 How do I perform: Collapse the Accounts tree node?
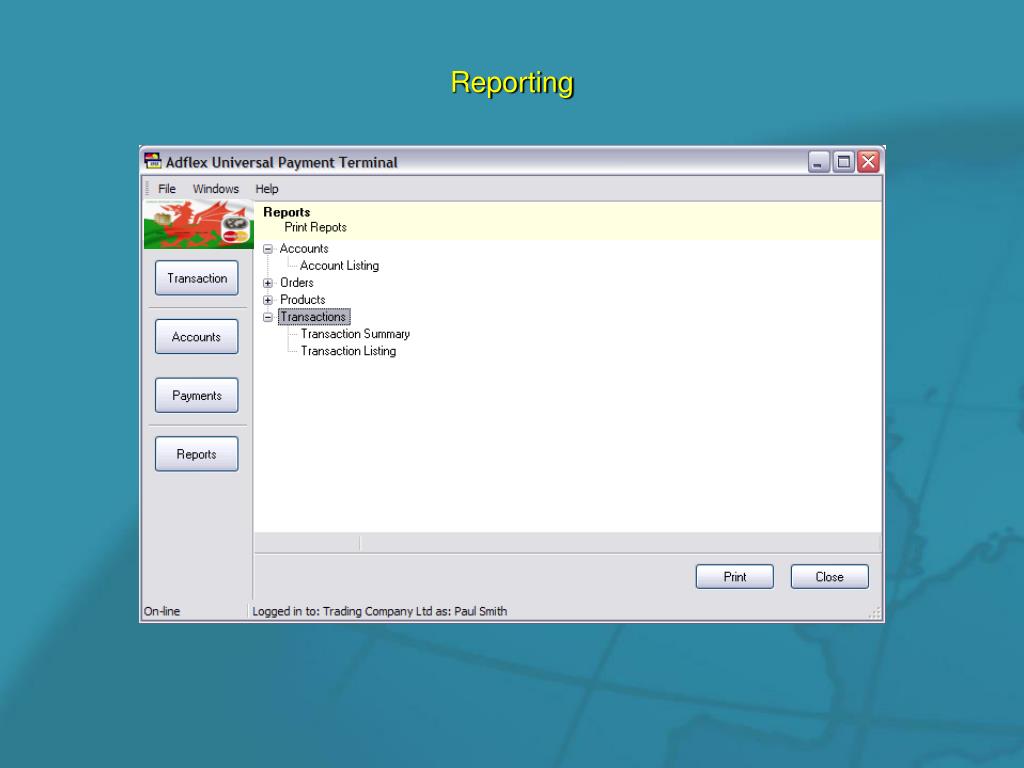[x=268, y=249]
